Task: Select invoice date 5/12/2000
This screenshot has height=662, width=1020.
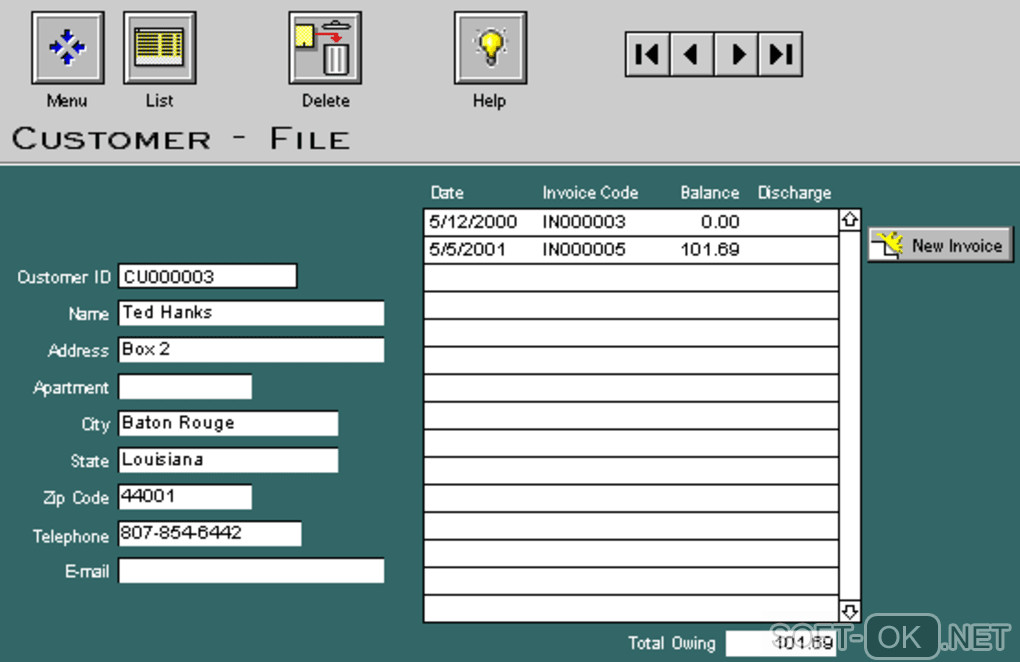Action: click(x=473, y=222)
